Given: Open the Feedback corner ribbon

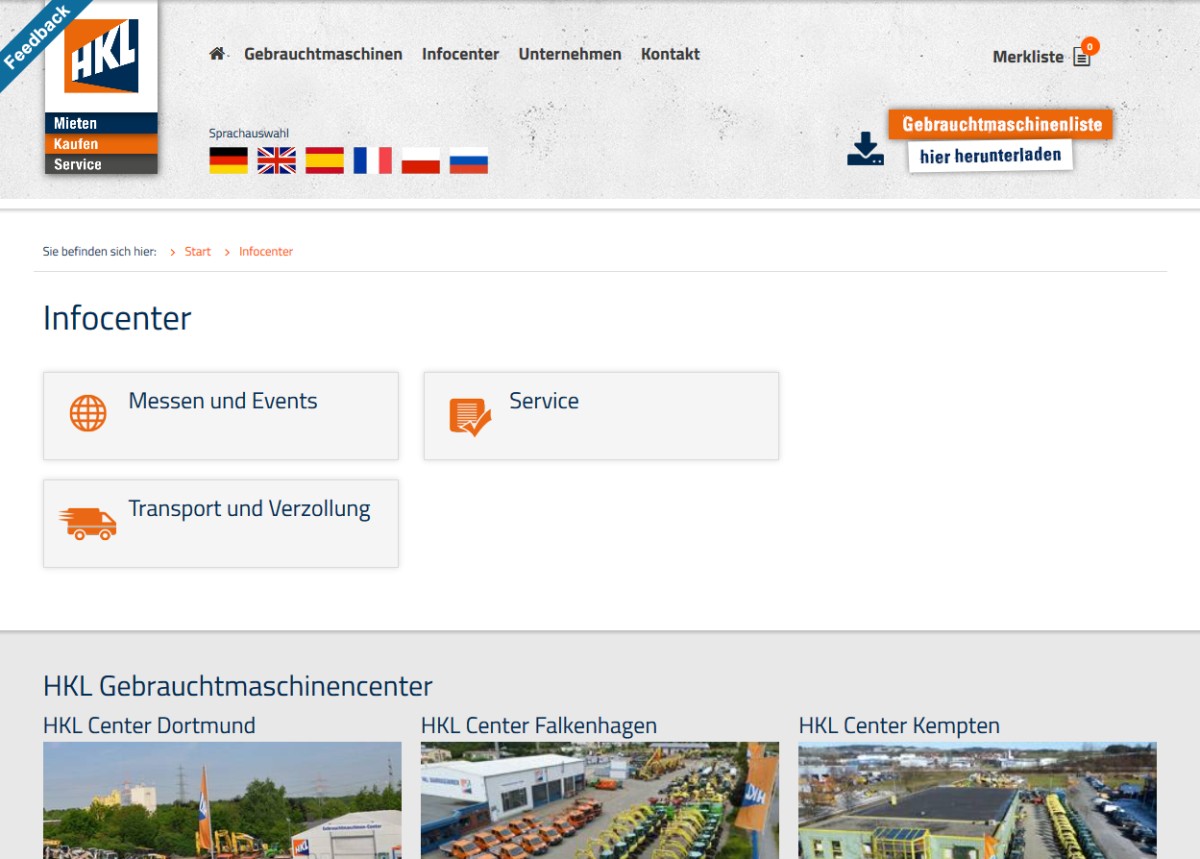Looking at the screenshot, I should (36, 37).
